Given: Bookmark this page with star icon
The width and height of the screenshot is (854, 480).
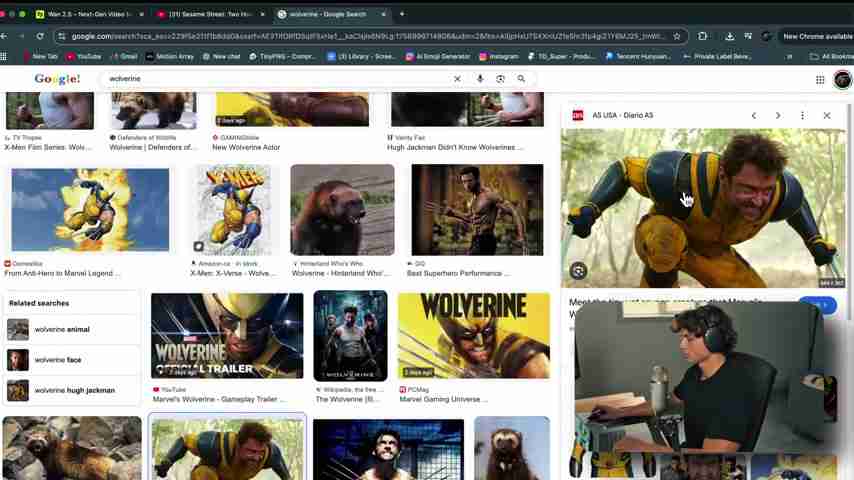Looking at the screenshot, I should [x=677, y=36].
